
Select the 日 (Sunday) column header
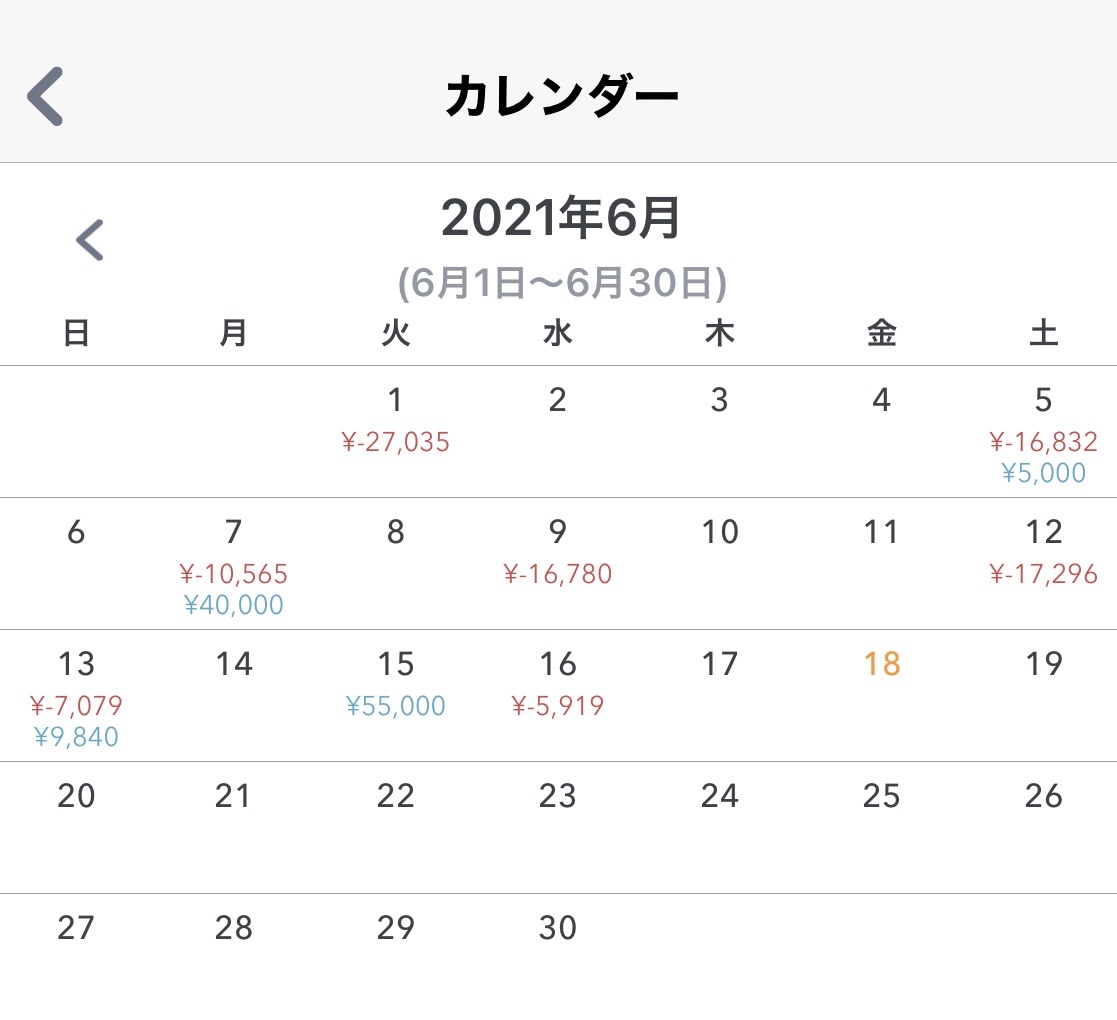[75, 333]
